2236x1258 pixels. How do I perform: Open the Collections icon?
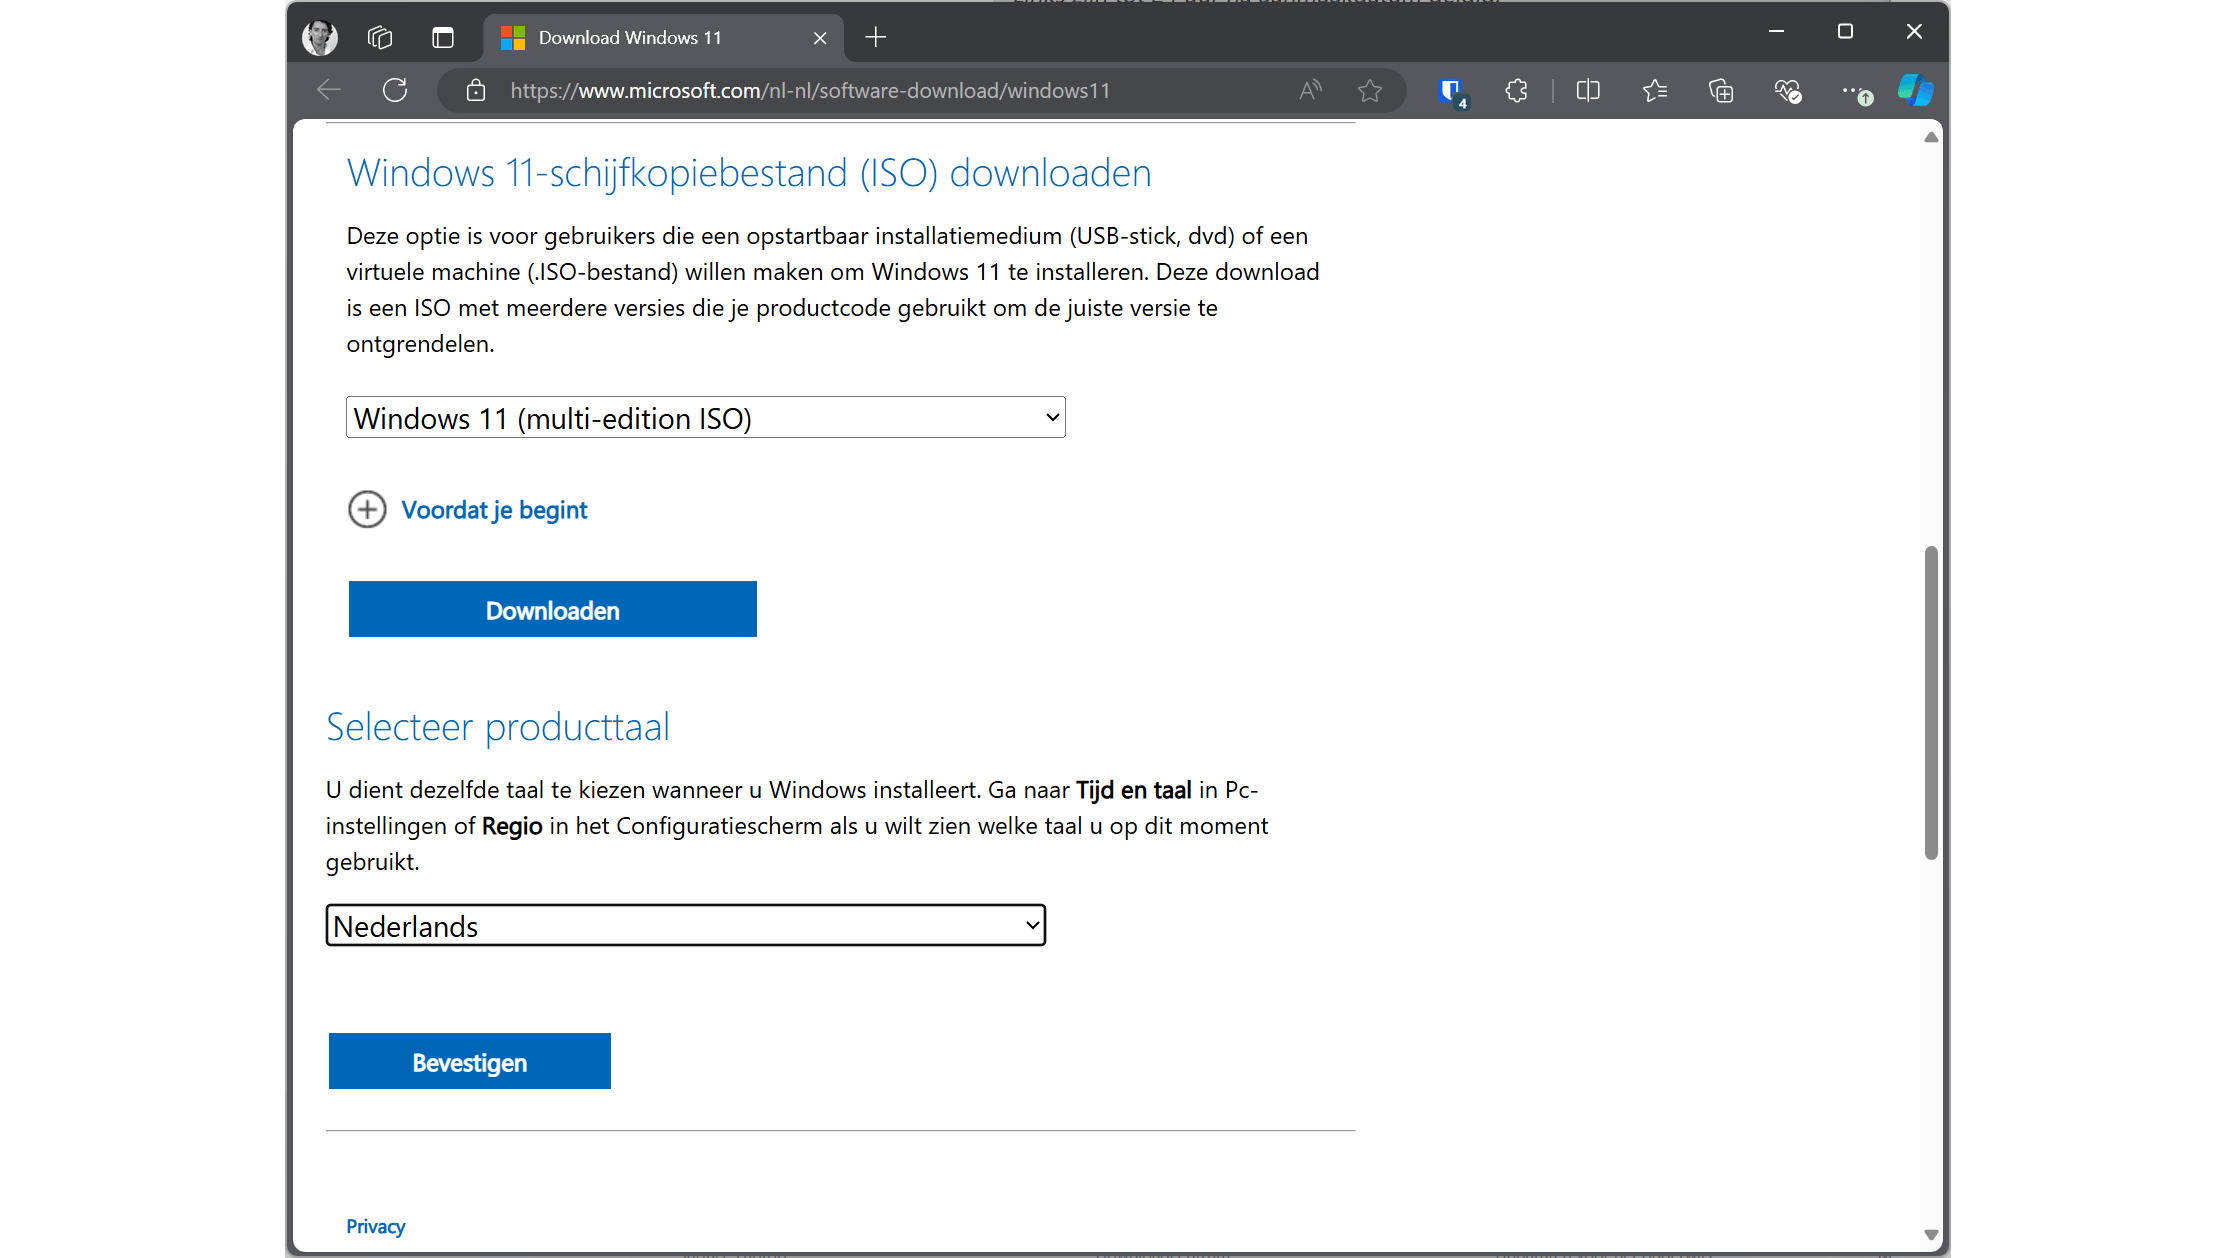tap(1721, 91)
